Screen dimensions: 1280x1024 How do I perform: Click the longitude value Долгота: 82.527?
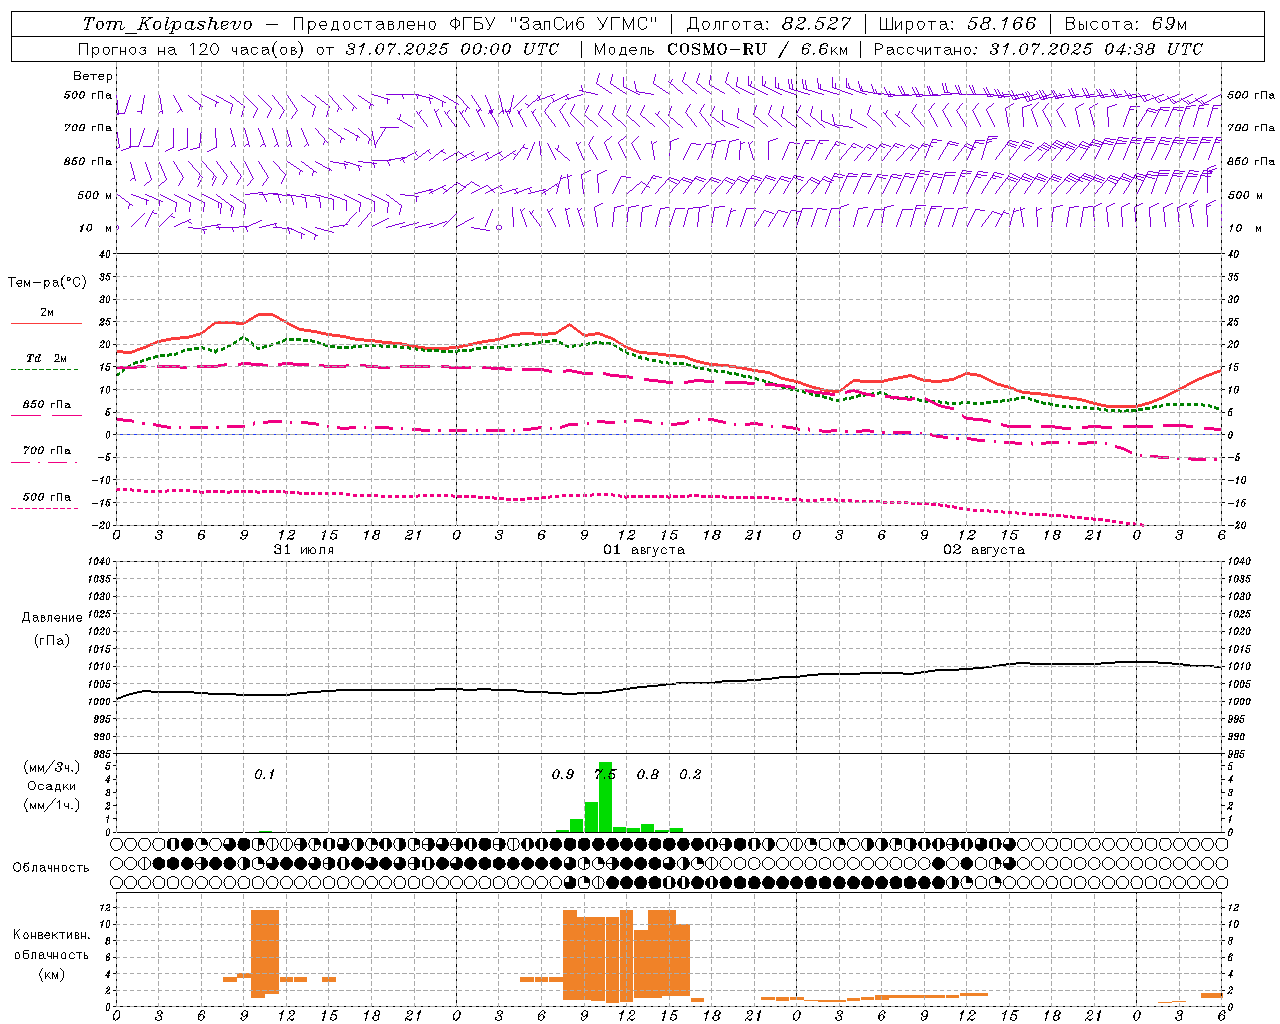[x=769, y=24]
